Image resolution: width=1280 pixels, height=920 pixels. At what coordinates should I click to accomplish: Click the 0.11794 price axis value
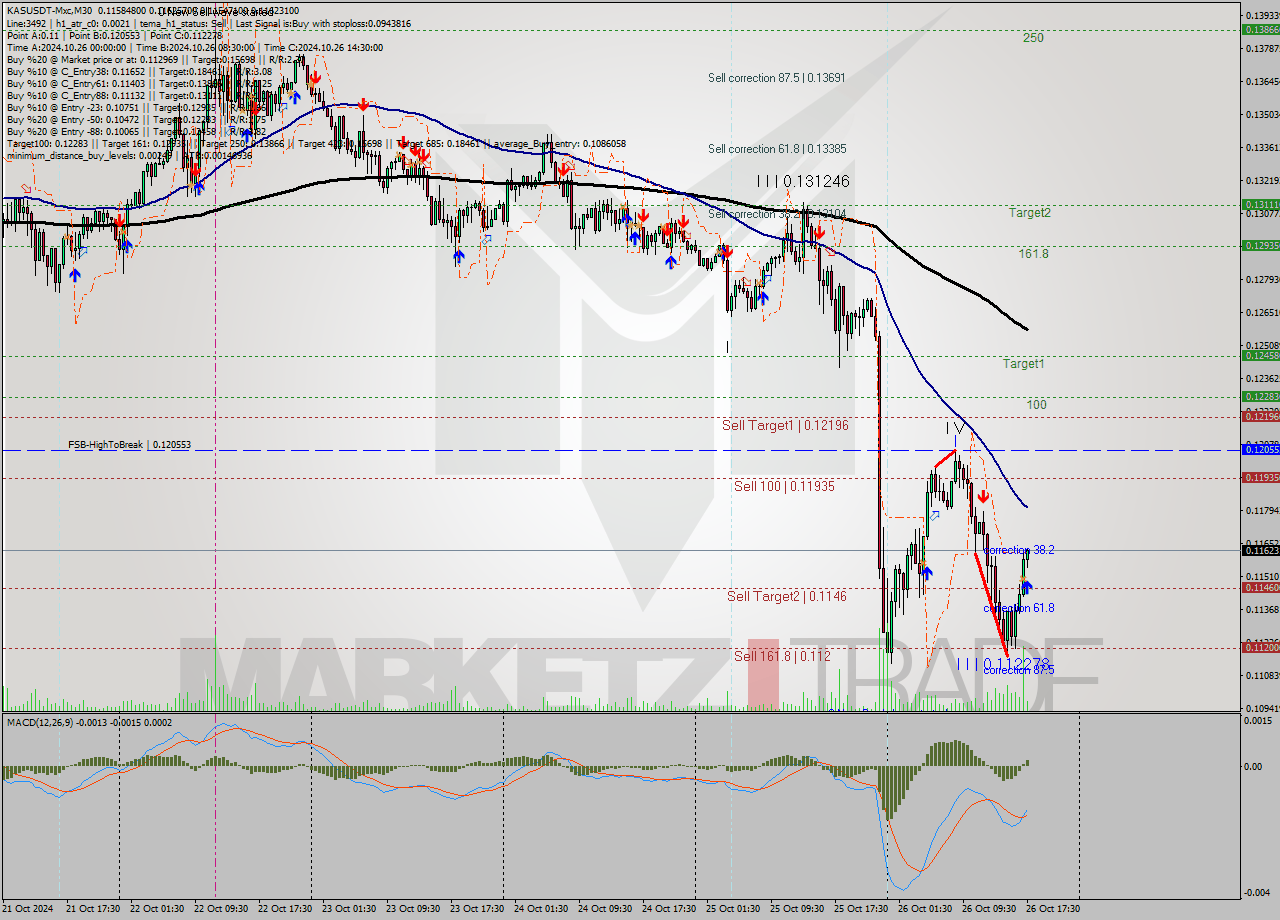pyautogui.click(x=1262, y=511)
